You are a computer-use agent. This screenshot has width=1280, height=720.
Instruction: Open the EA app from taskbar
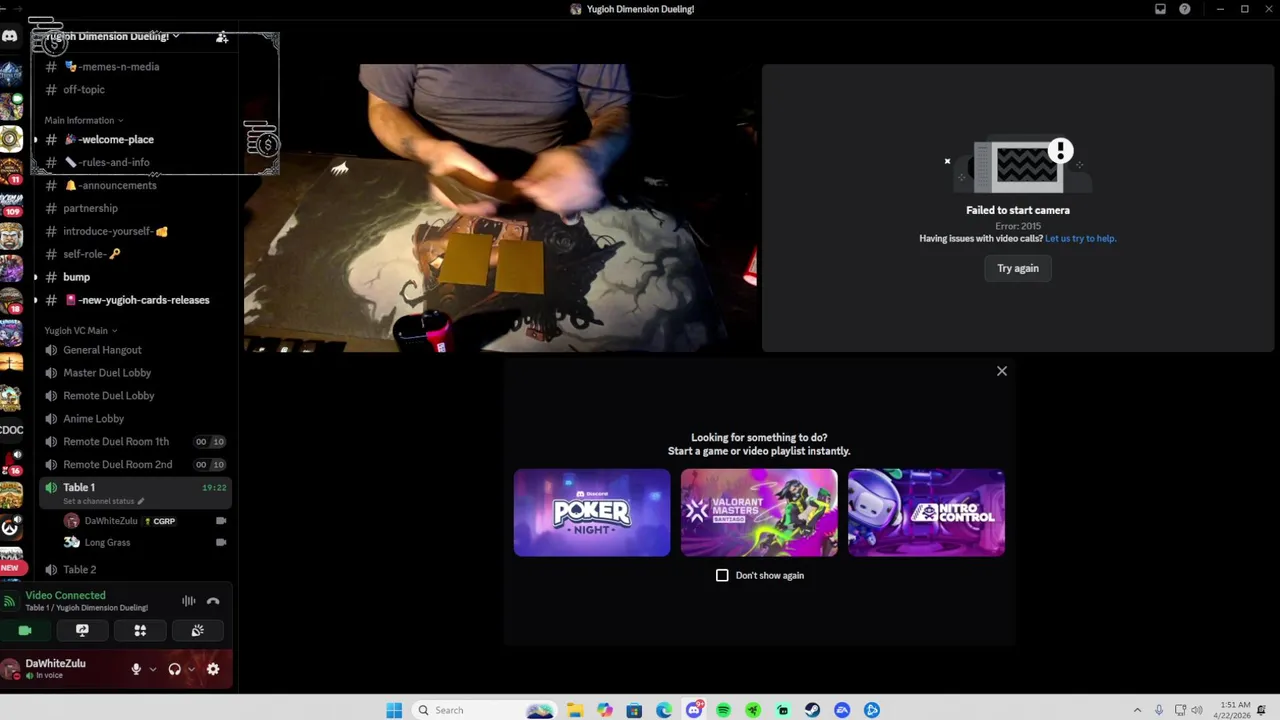coord(842,710)
